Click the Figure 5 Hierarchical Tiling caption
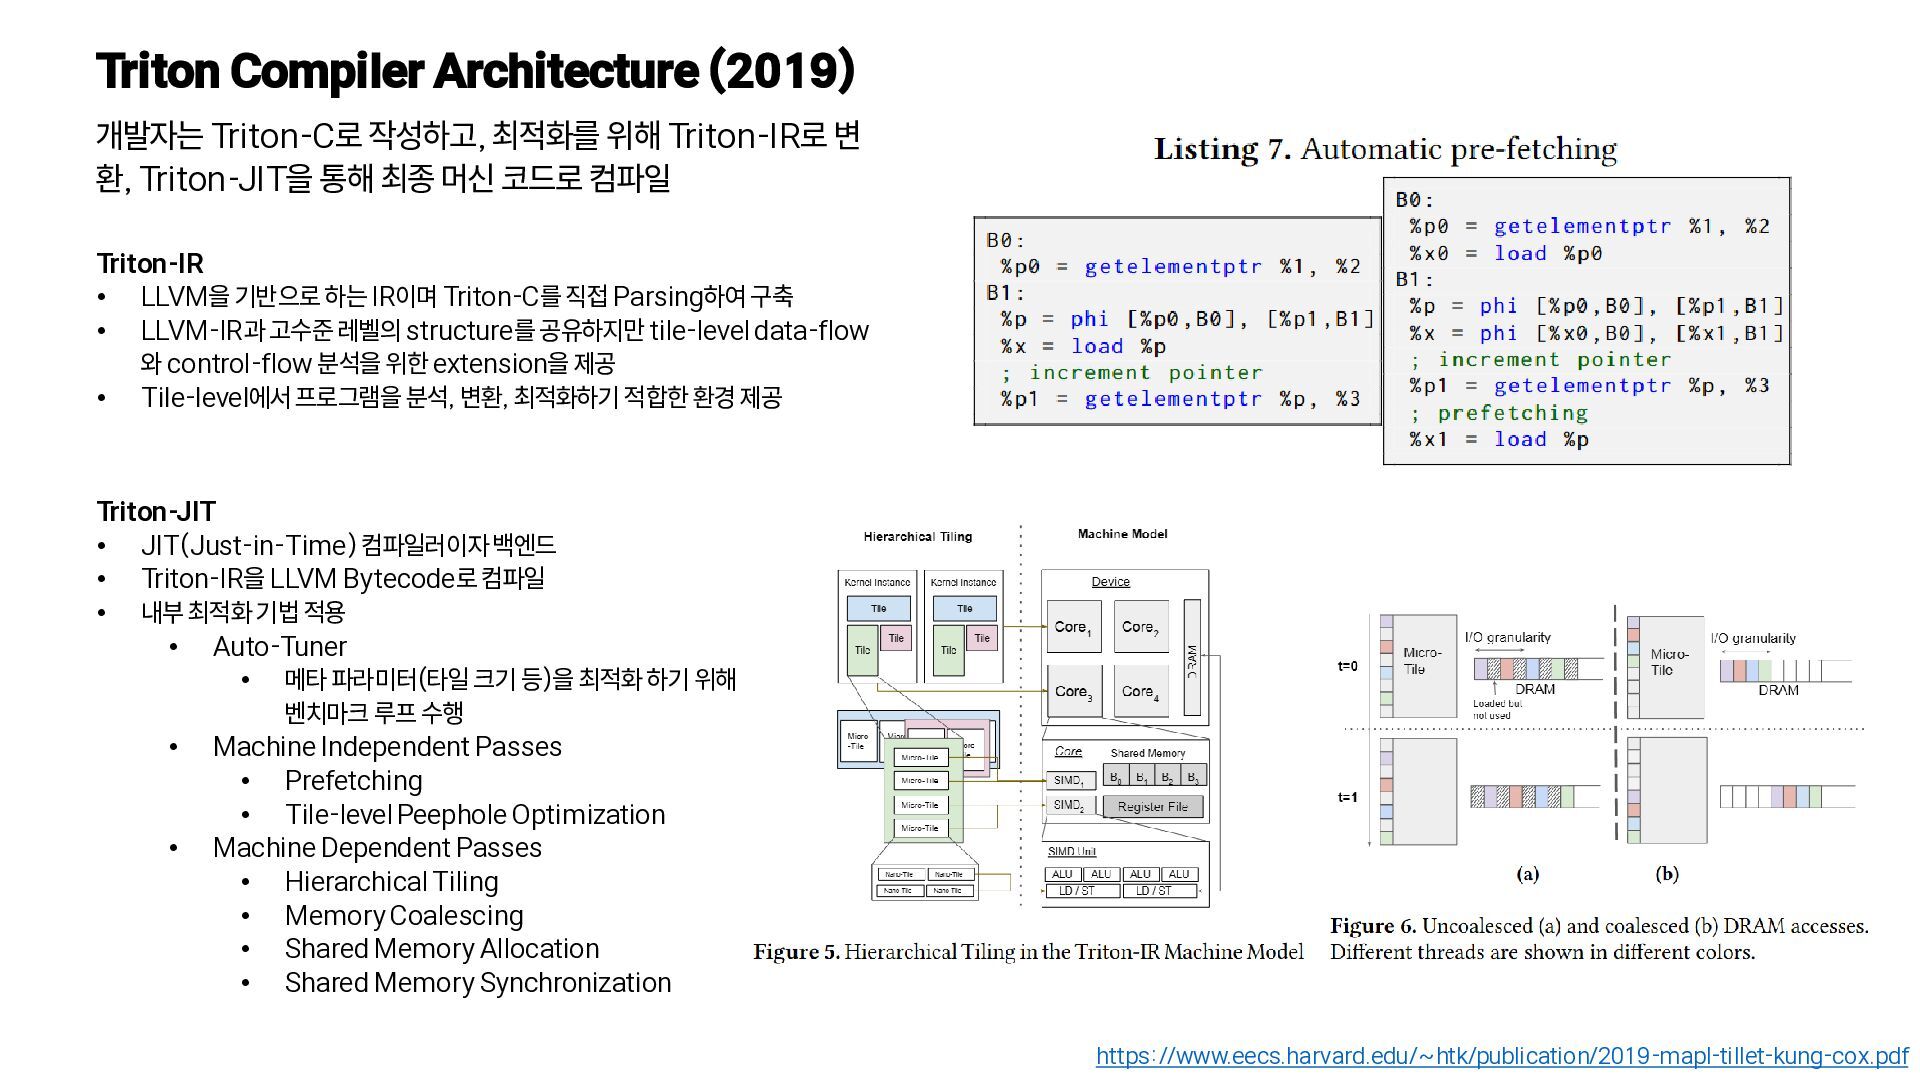 (1028, 952)
